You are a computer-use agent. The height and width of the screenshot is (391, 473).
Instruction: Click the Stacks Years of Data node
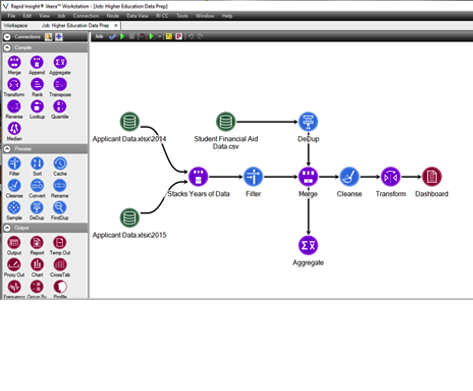[198, 177]
